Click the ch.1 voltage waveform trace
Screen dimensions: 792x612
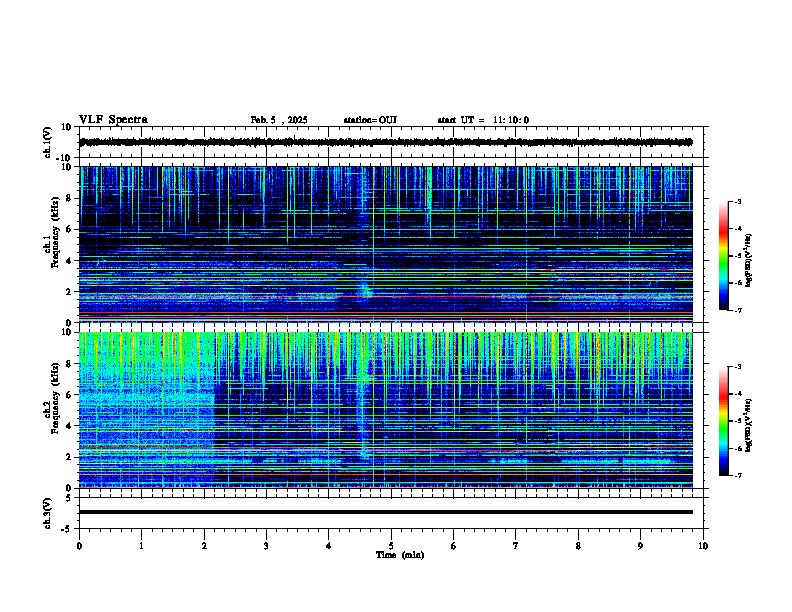pyautogui.click(x=386, y=142)
